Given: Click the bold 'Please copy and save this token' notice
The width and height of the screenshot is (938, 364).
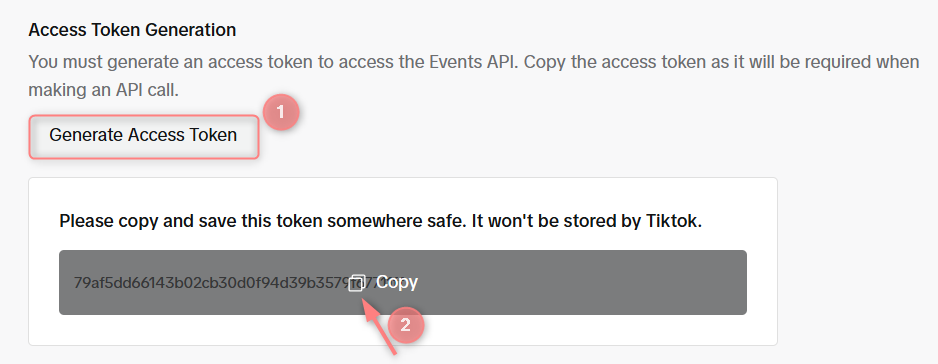Looking at the screenshot, I should tap(380, 222).
